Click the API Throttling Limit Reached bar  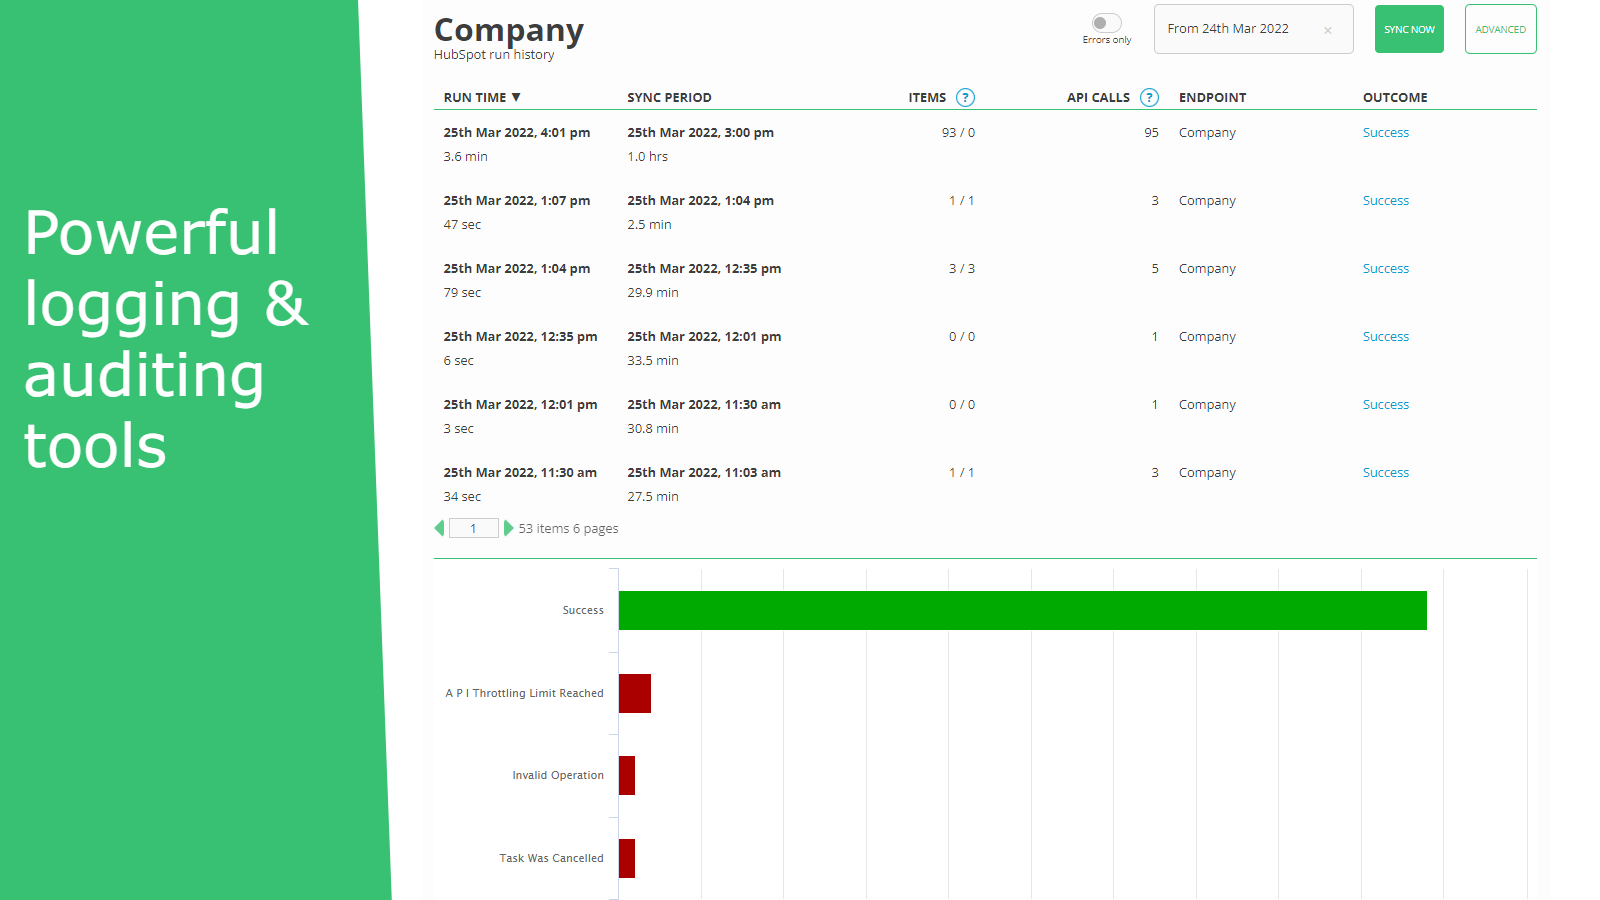coord(634,693)
